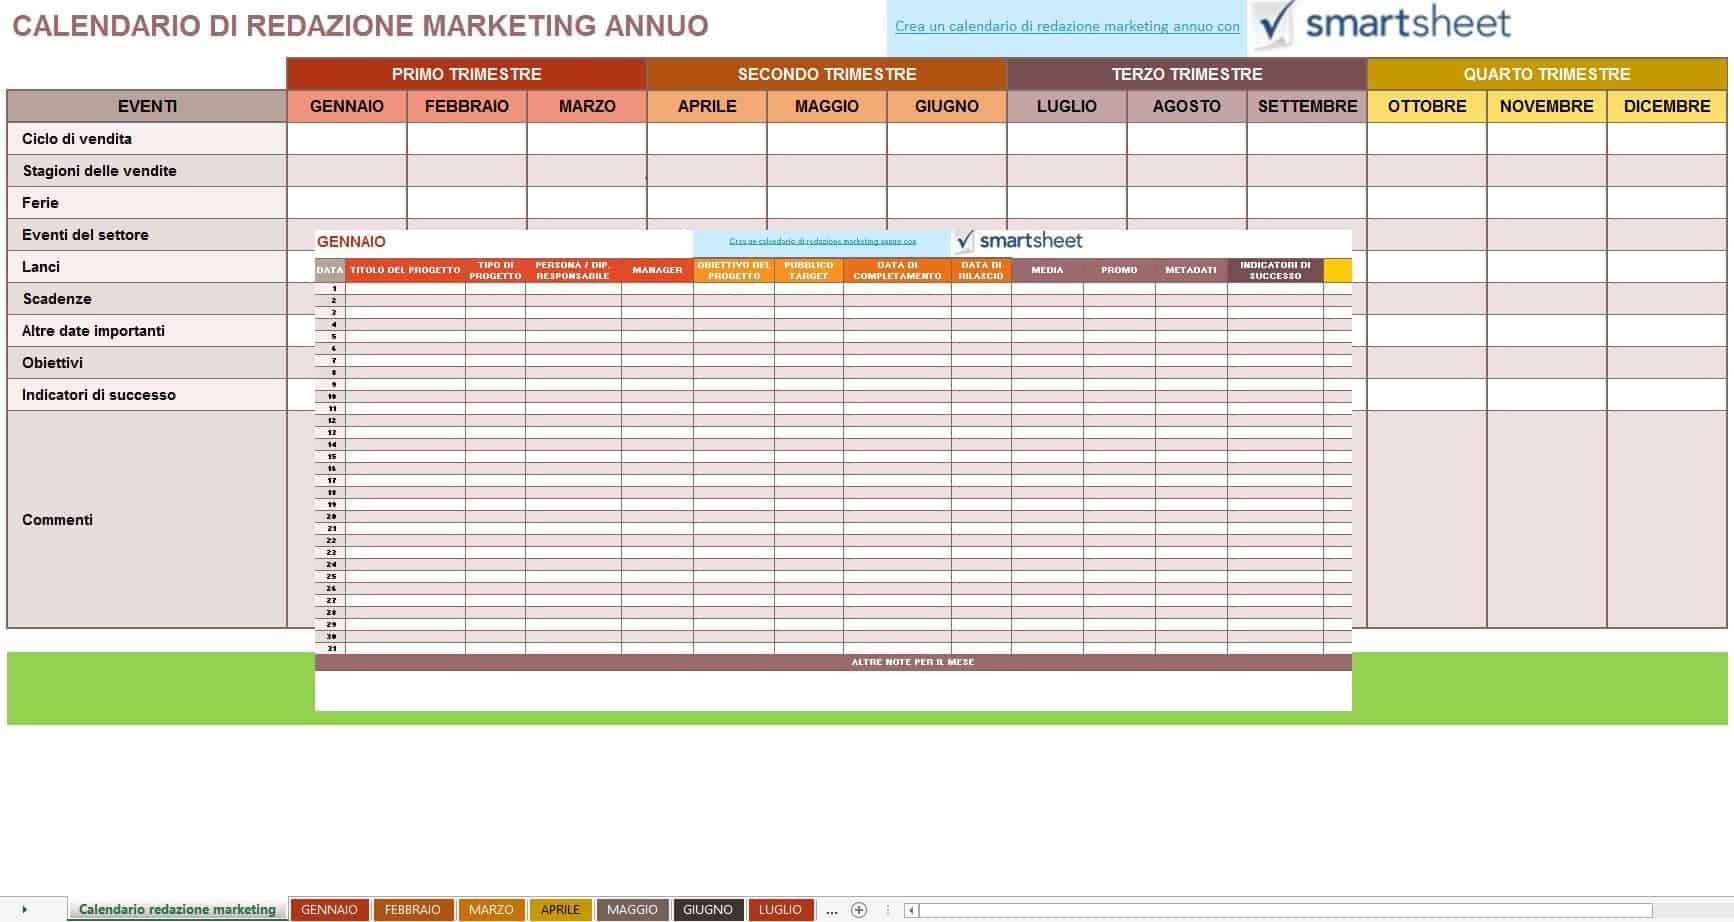Click the PROMO column header in preview
Image resolution: width=1734 pixels, height=922 pixels.
pyautogui.click(x=1119, y=270)
